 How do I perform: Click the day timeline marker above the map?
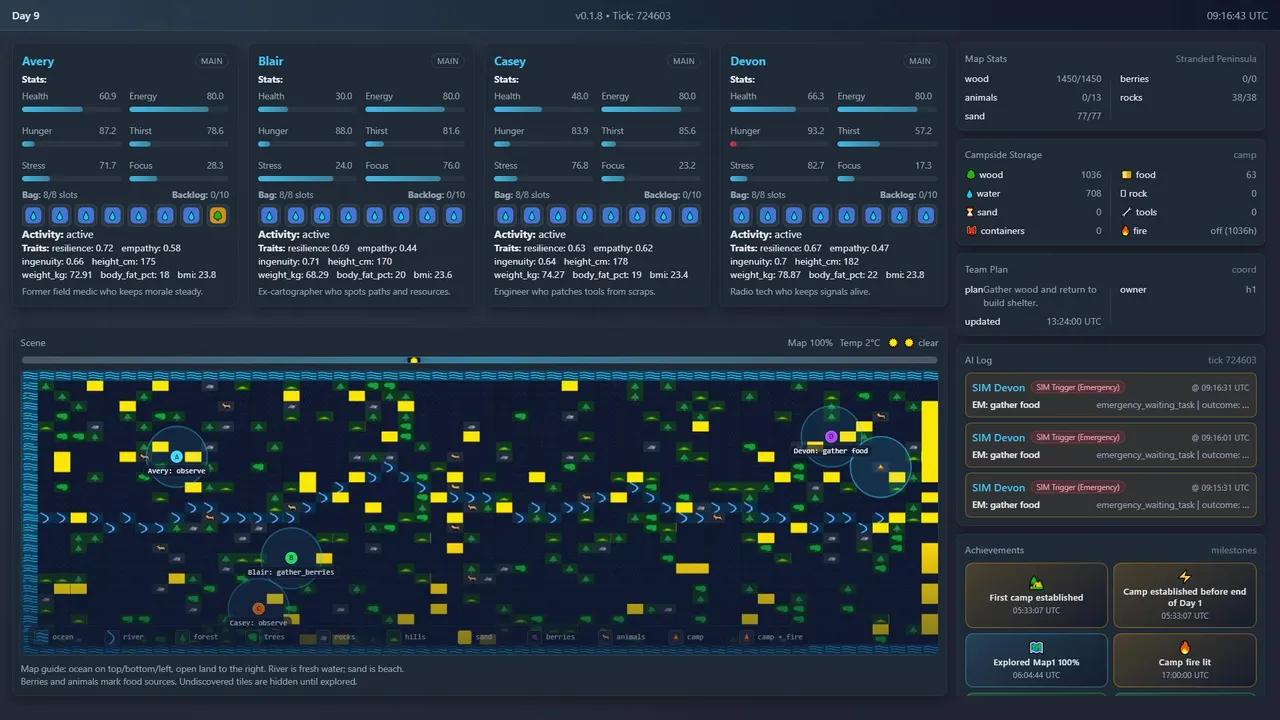[x=414, y=360]
